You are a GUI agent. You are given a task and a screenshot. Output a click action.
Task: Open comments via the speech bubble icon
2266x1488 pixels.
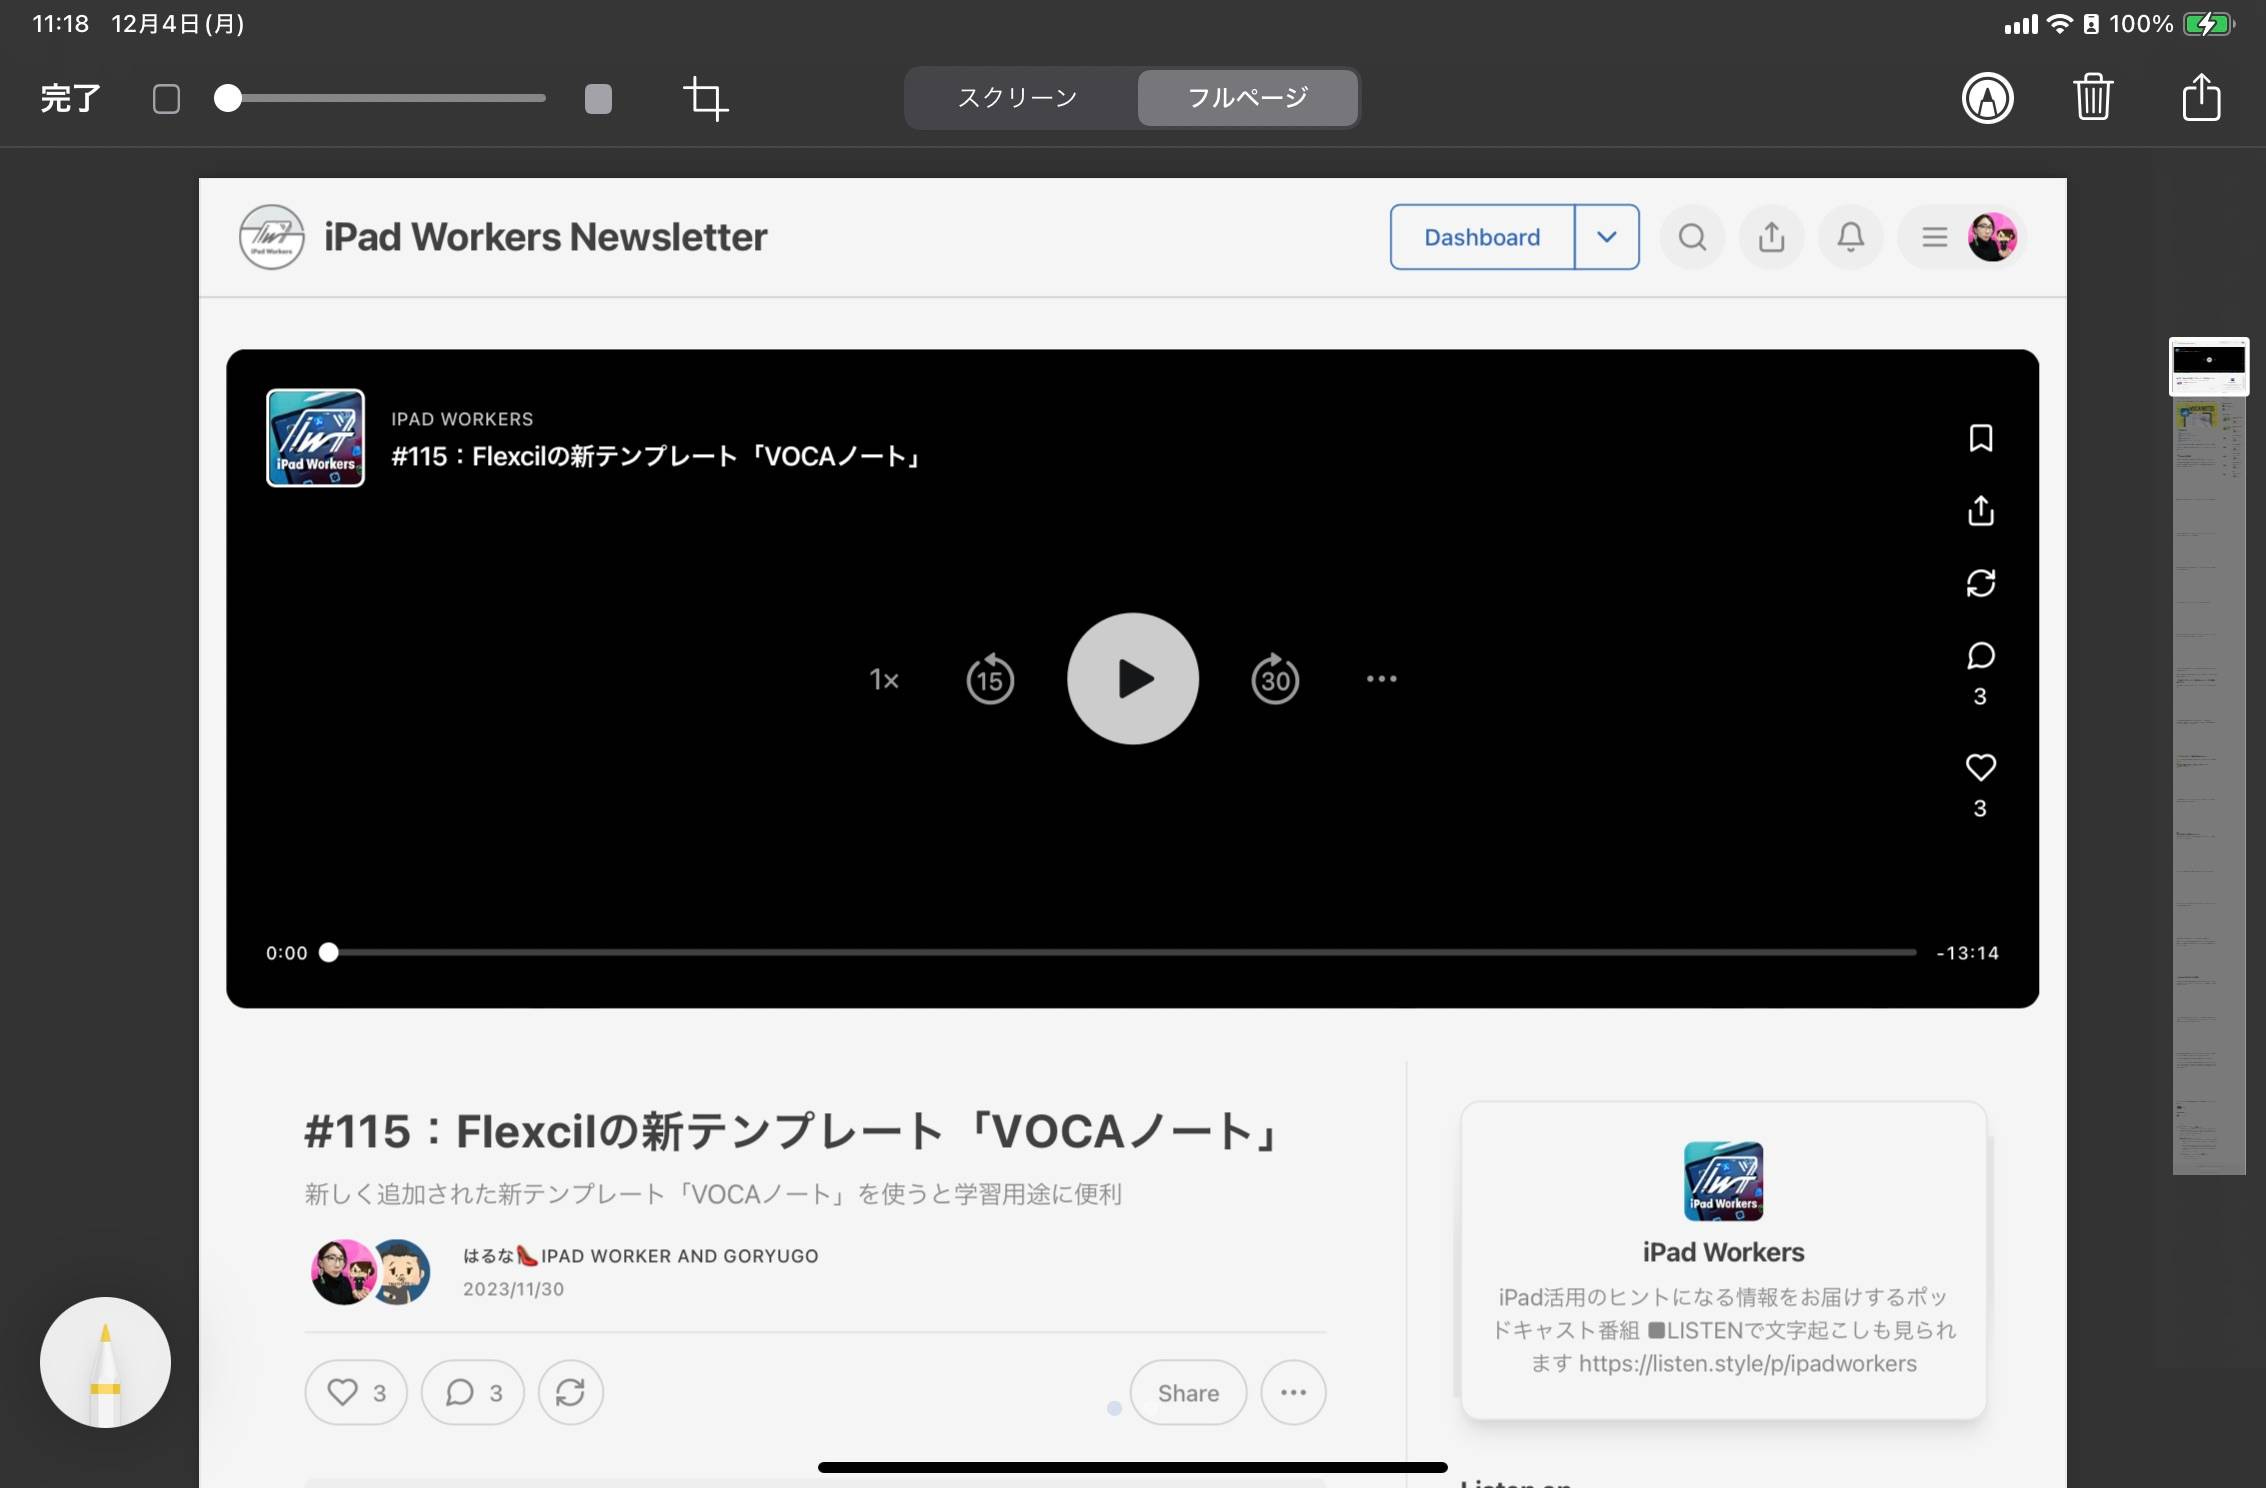tap(1981, 657)
